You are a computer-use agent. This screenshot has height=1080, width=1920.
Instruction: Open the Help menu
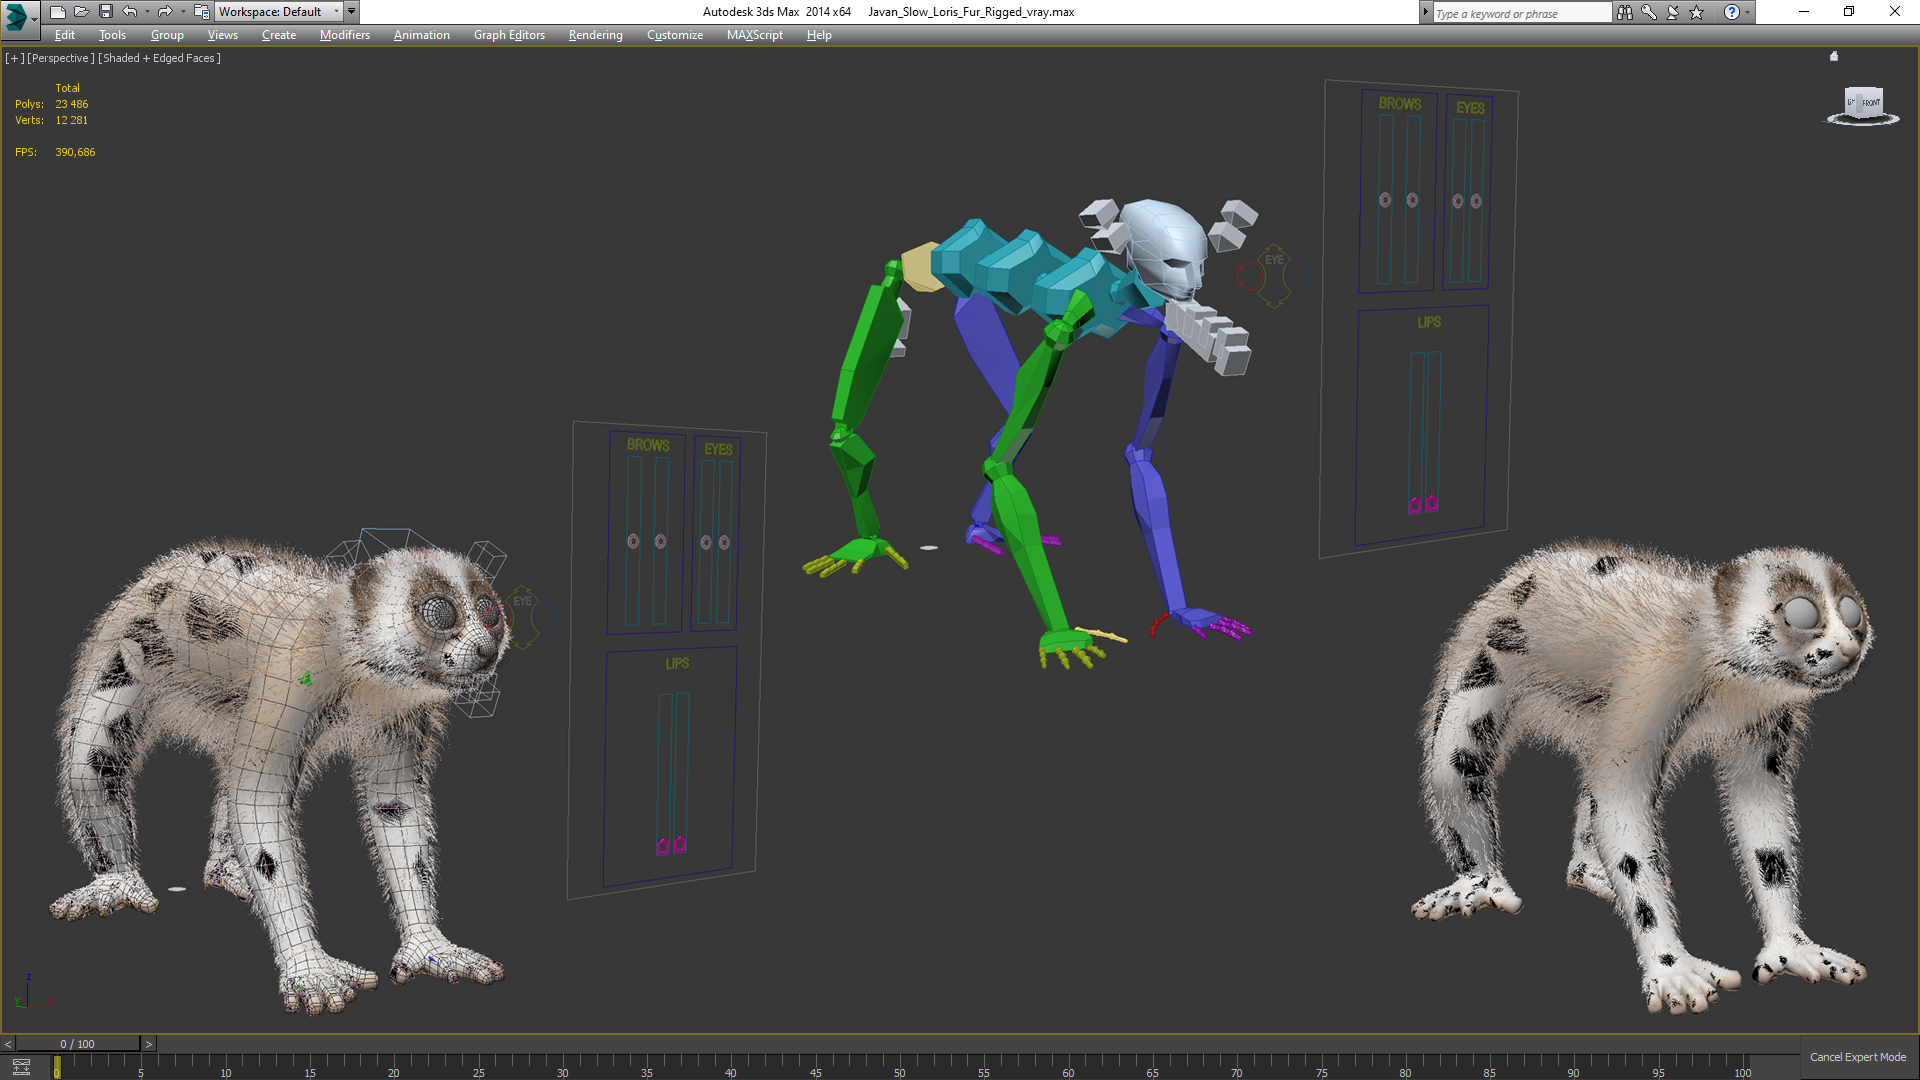[x=819, y=35]
